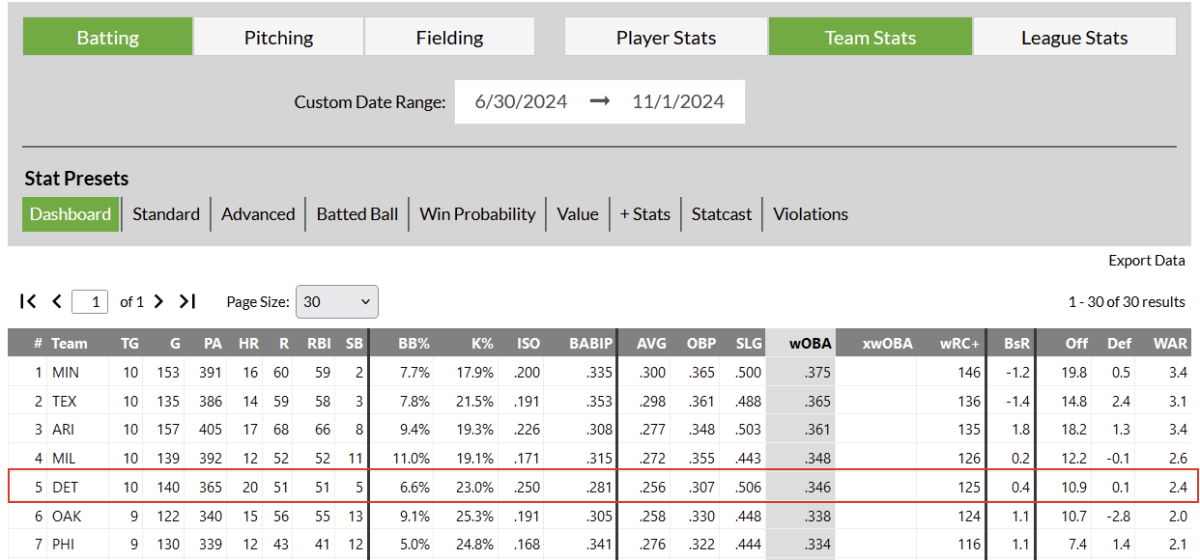The image size is (1200, 560).
Task: Switch to the Fielding tab
Action: [449, 38]
